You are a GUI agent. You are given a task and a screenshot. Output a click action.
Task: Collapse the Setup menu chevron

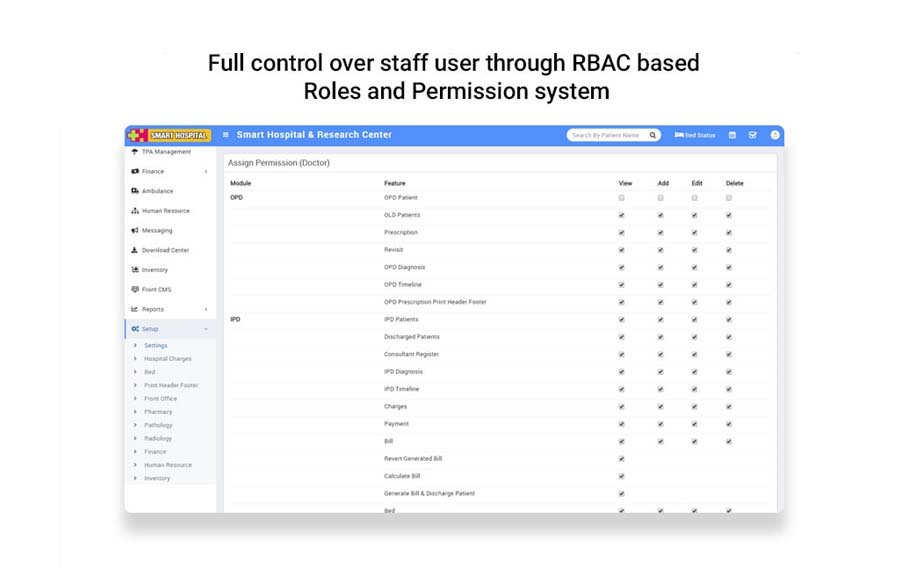[206, 329]
